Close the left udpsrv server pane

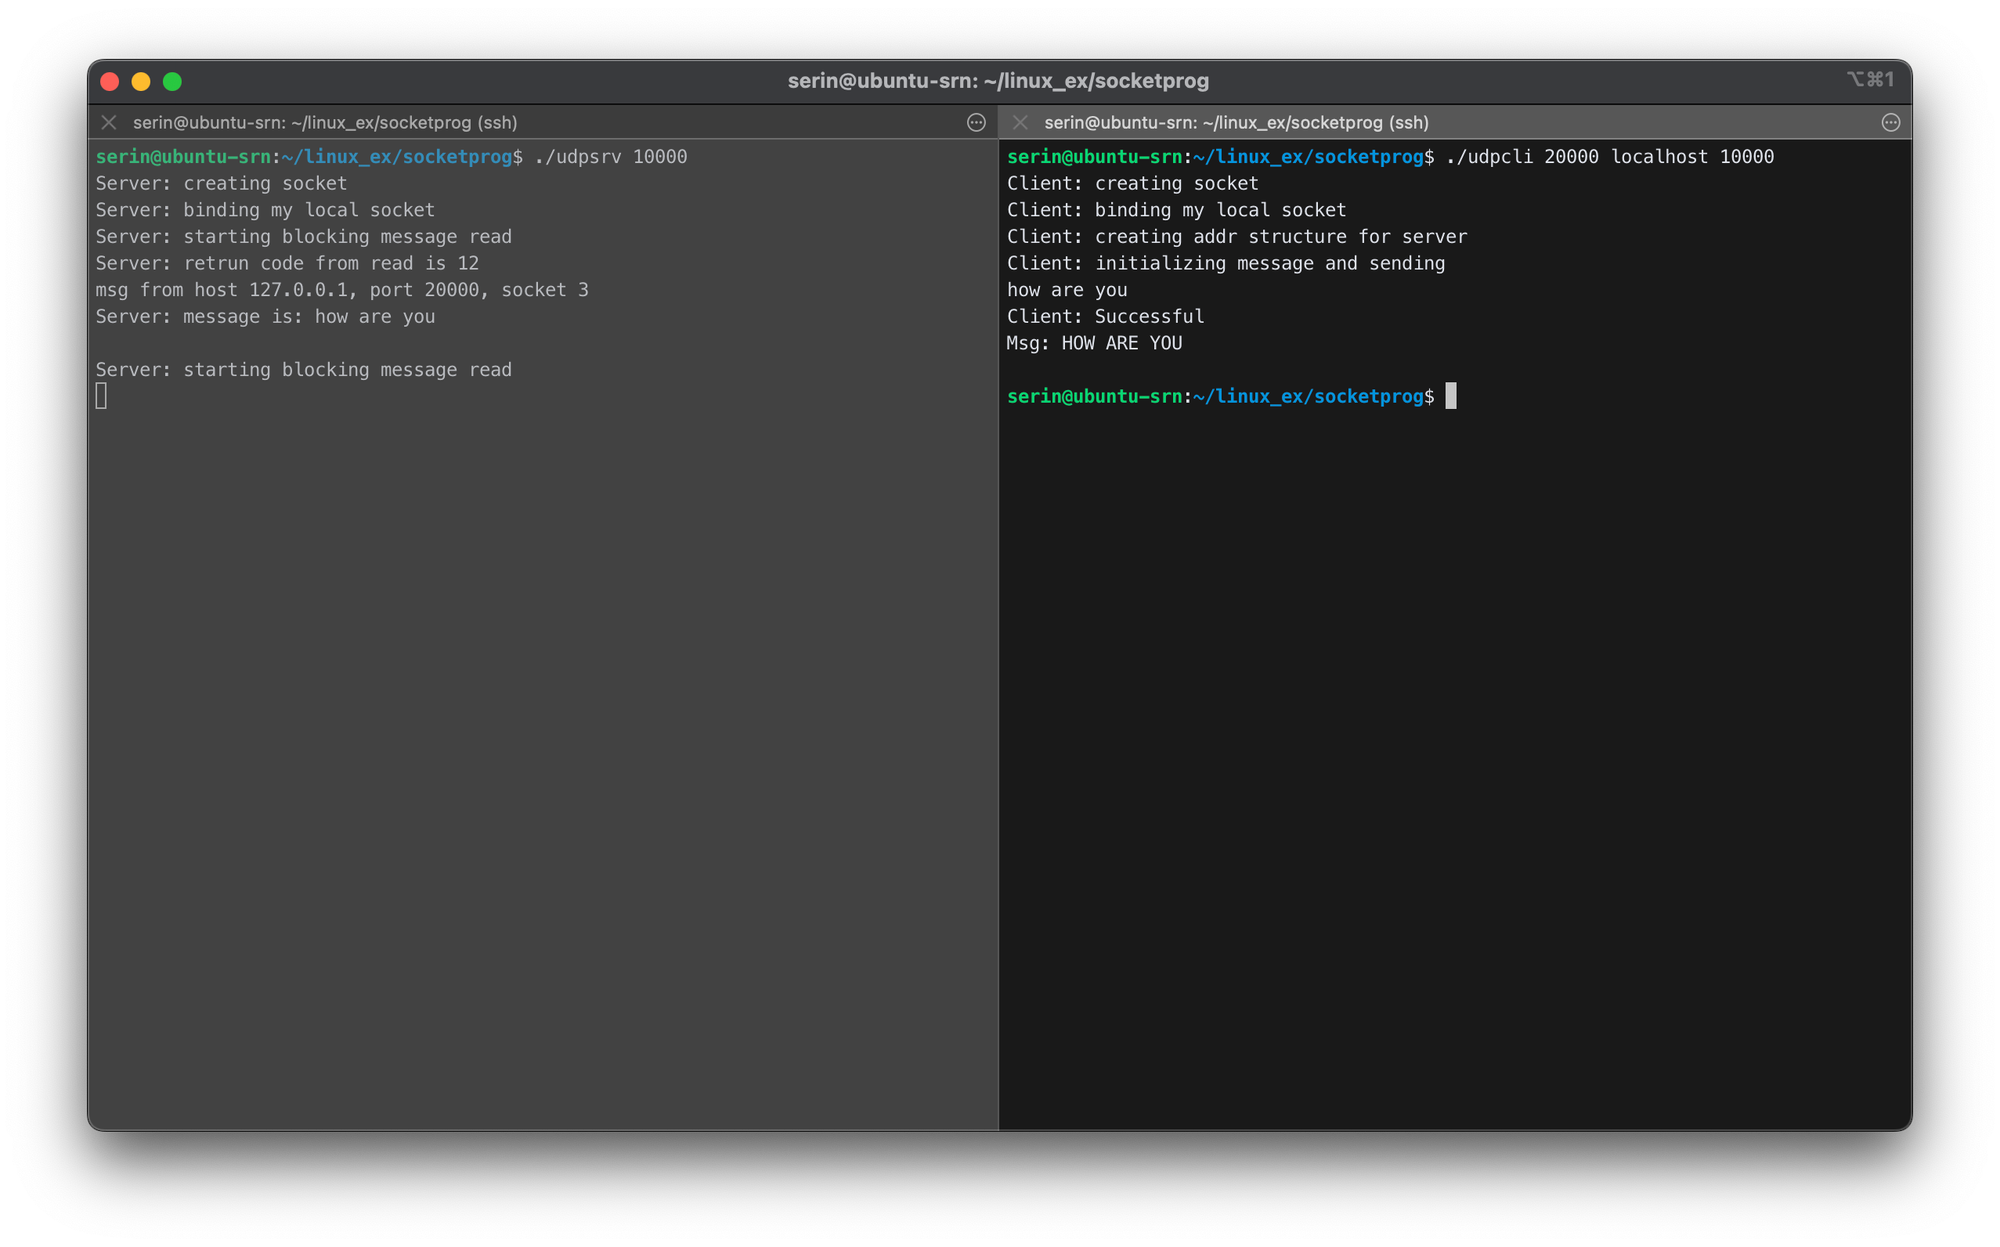click(109, 122)
